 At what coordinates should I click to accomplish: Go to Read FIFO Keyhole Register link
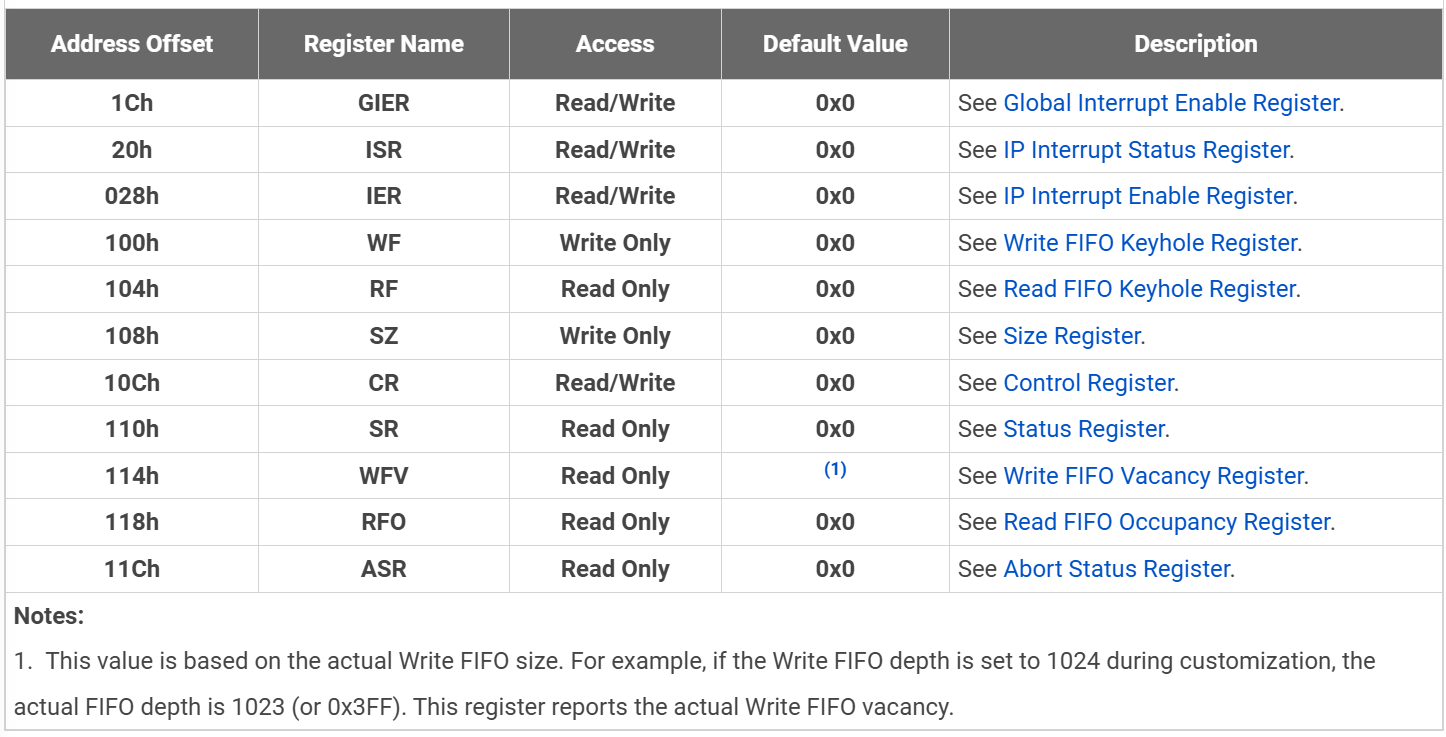point(1149,289)
